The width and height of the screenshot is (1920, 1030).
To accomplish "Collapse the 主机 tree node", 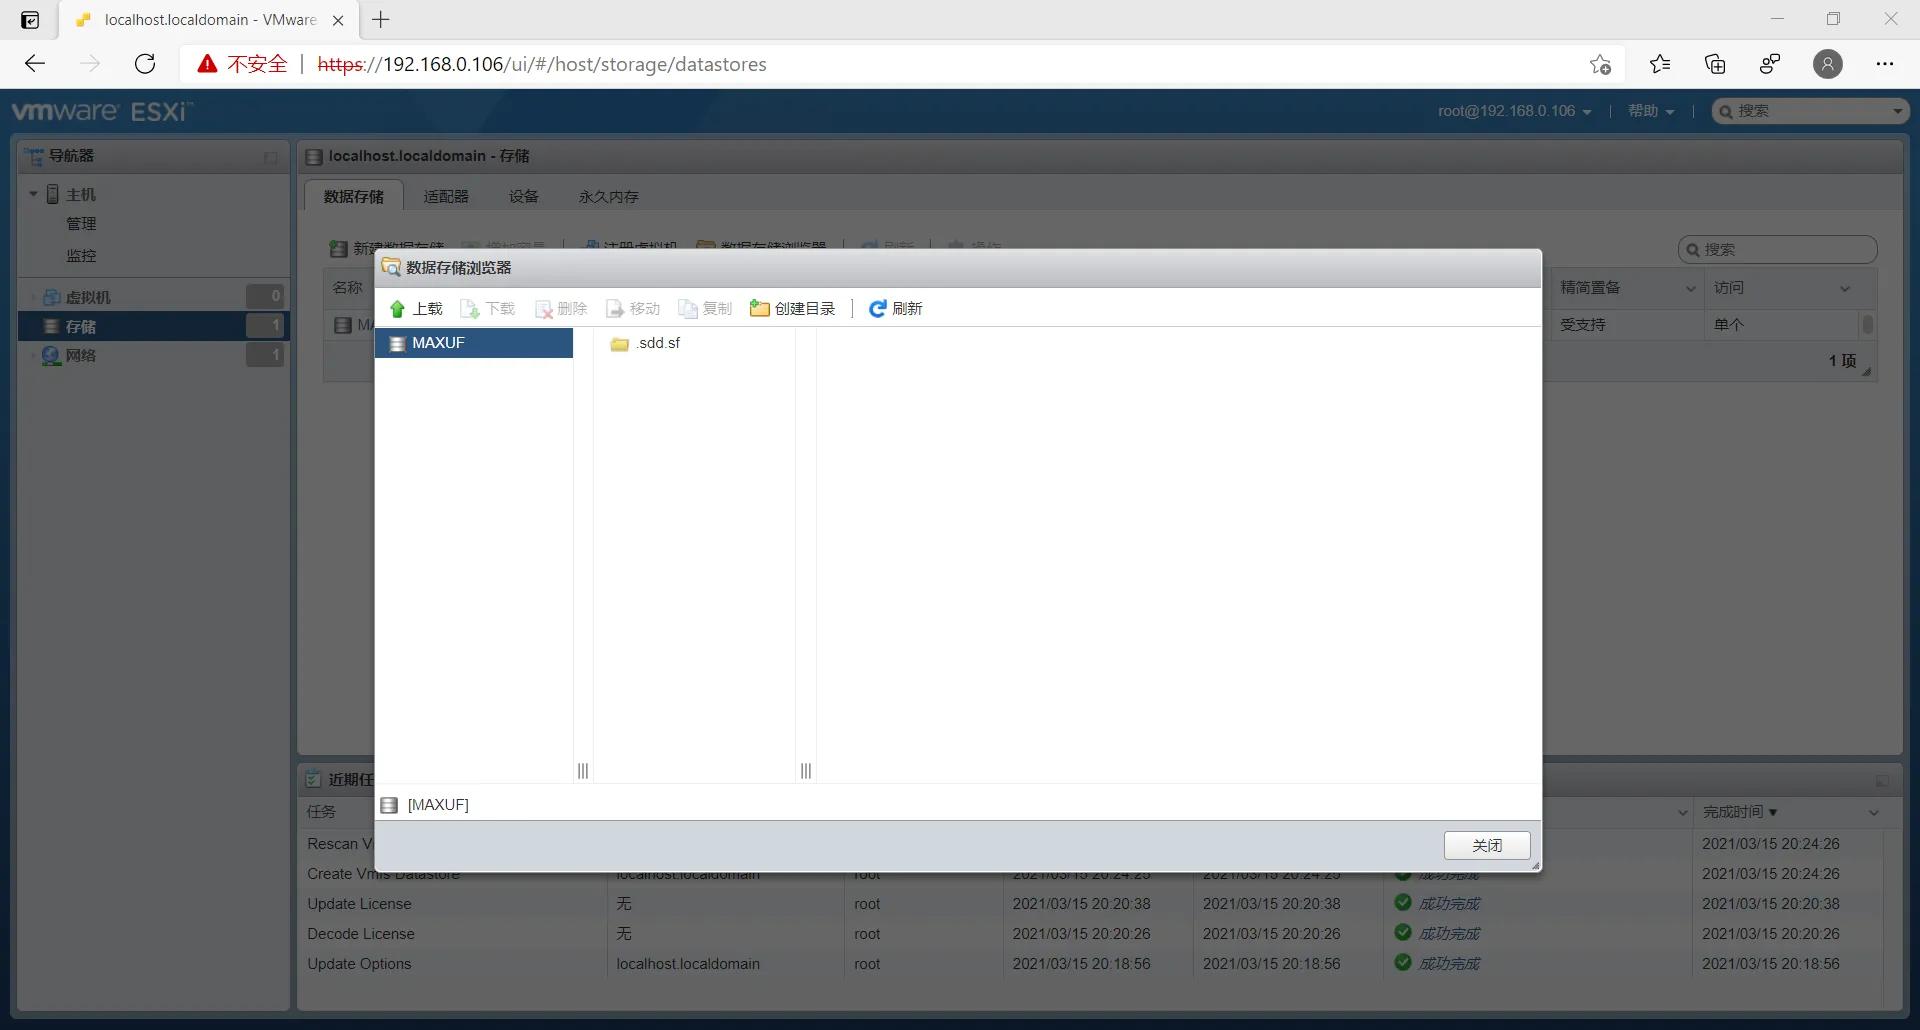I will coord(33,193).
